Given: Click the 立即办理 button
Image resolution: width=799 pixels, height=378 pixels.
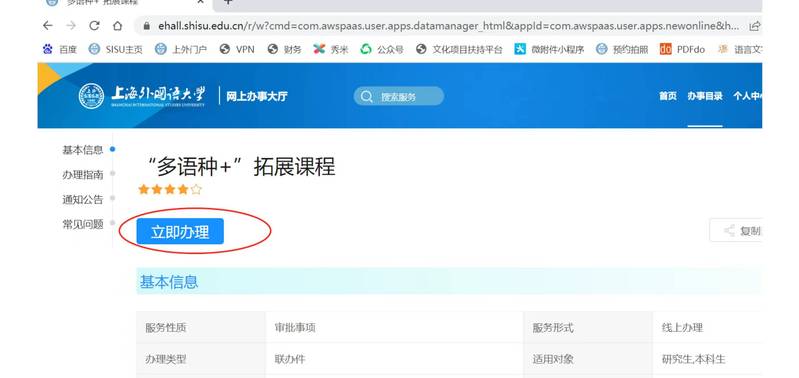Looking at the screenshot, I should [x=180, y=232].
